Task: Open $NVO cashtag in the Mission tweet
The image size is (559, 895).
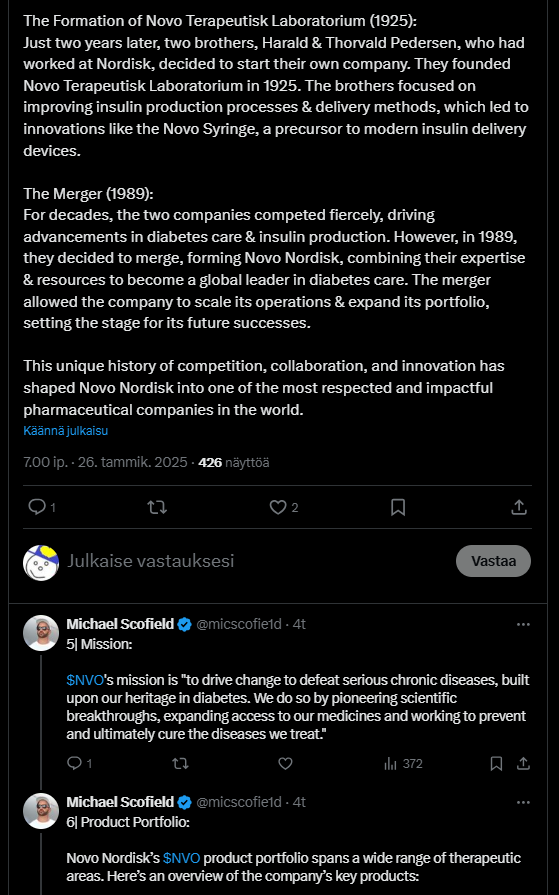Action: pyautogui.click(x=85, y=680)
